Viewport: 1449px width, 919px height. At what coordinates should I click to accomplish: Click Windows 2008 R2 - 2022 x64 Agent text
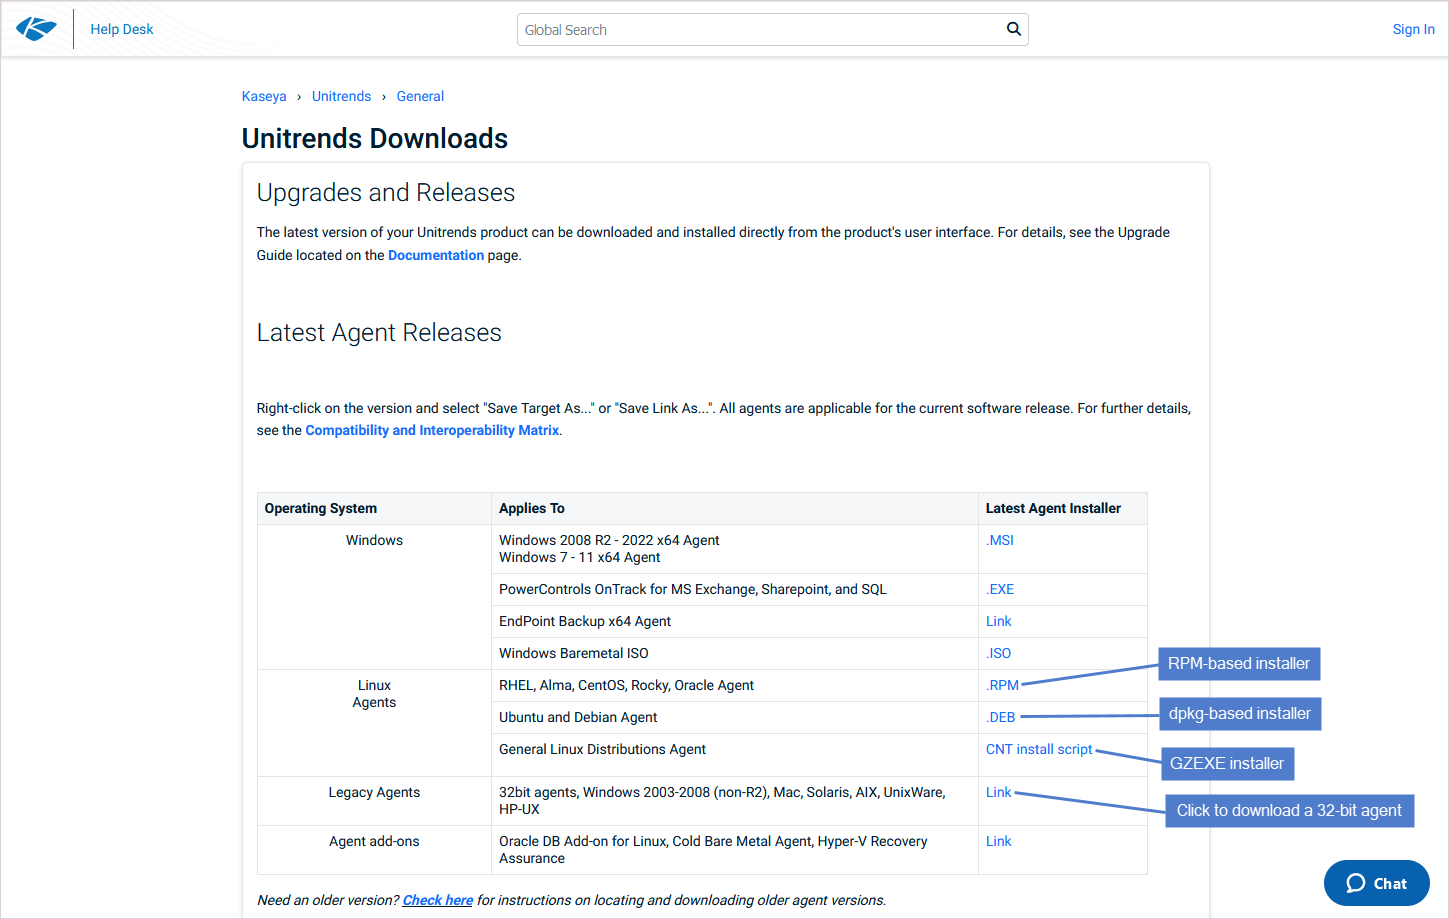(609, 540)
